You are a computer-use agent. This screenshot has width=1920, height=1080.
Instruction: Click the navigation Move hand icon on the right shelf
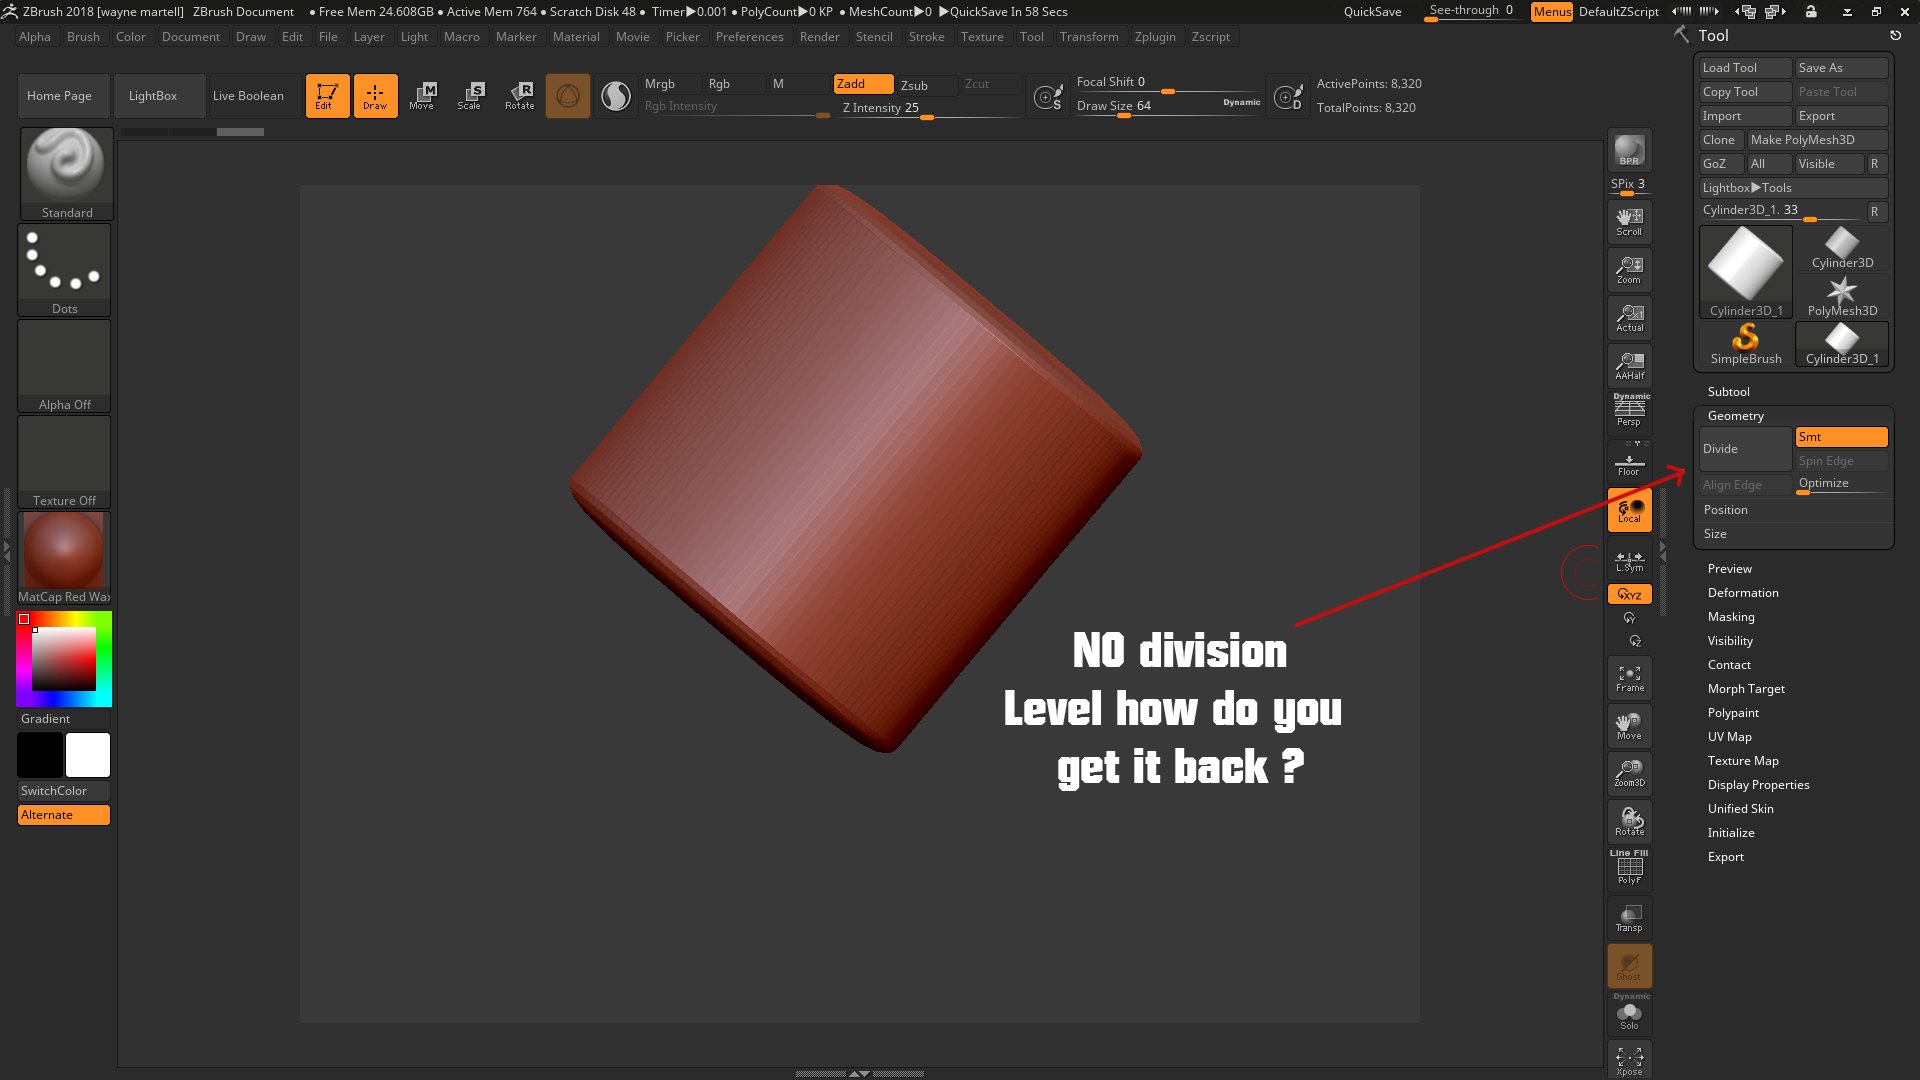pos(1629,726)
